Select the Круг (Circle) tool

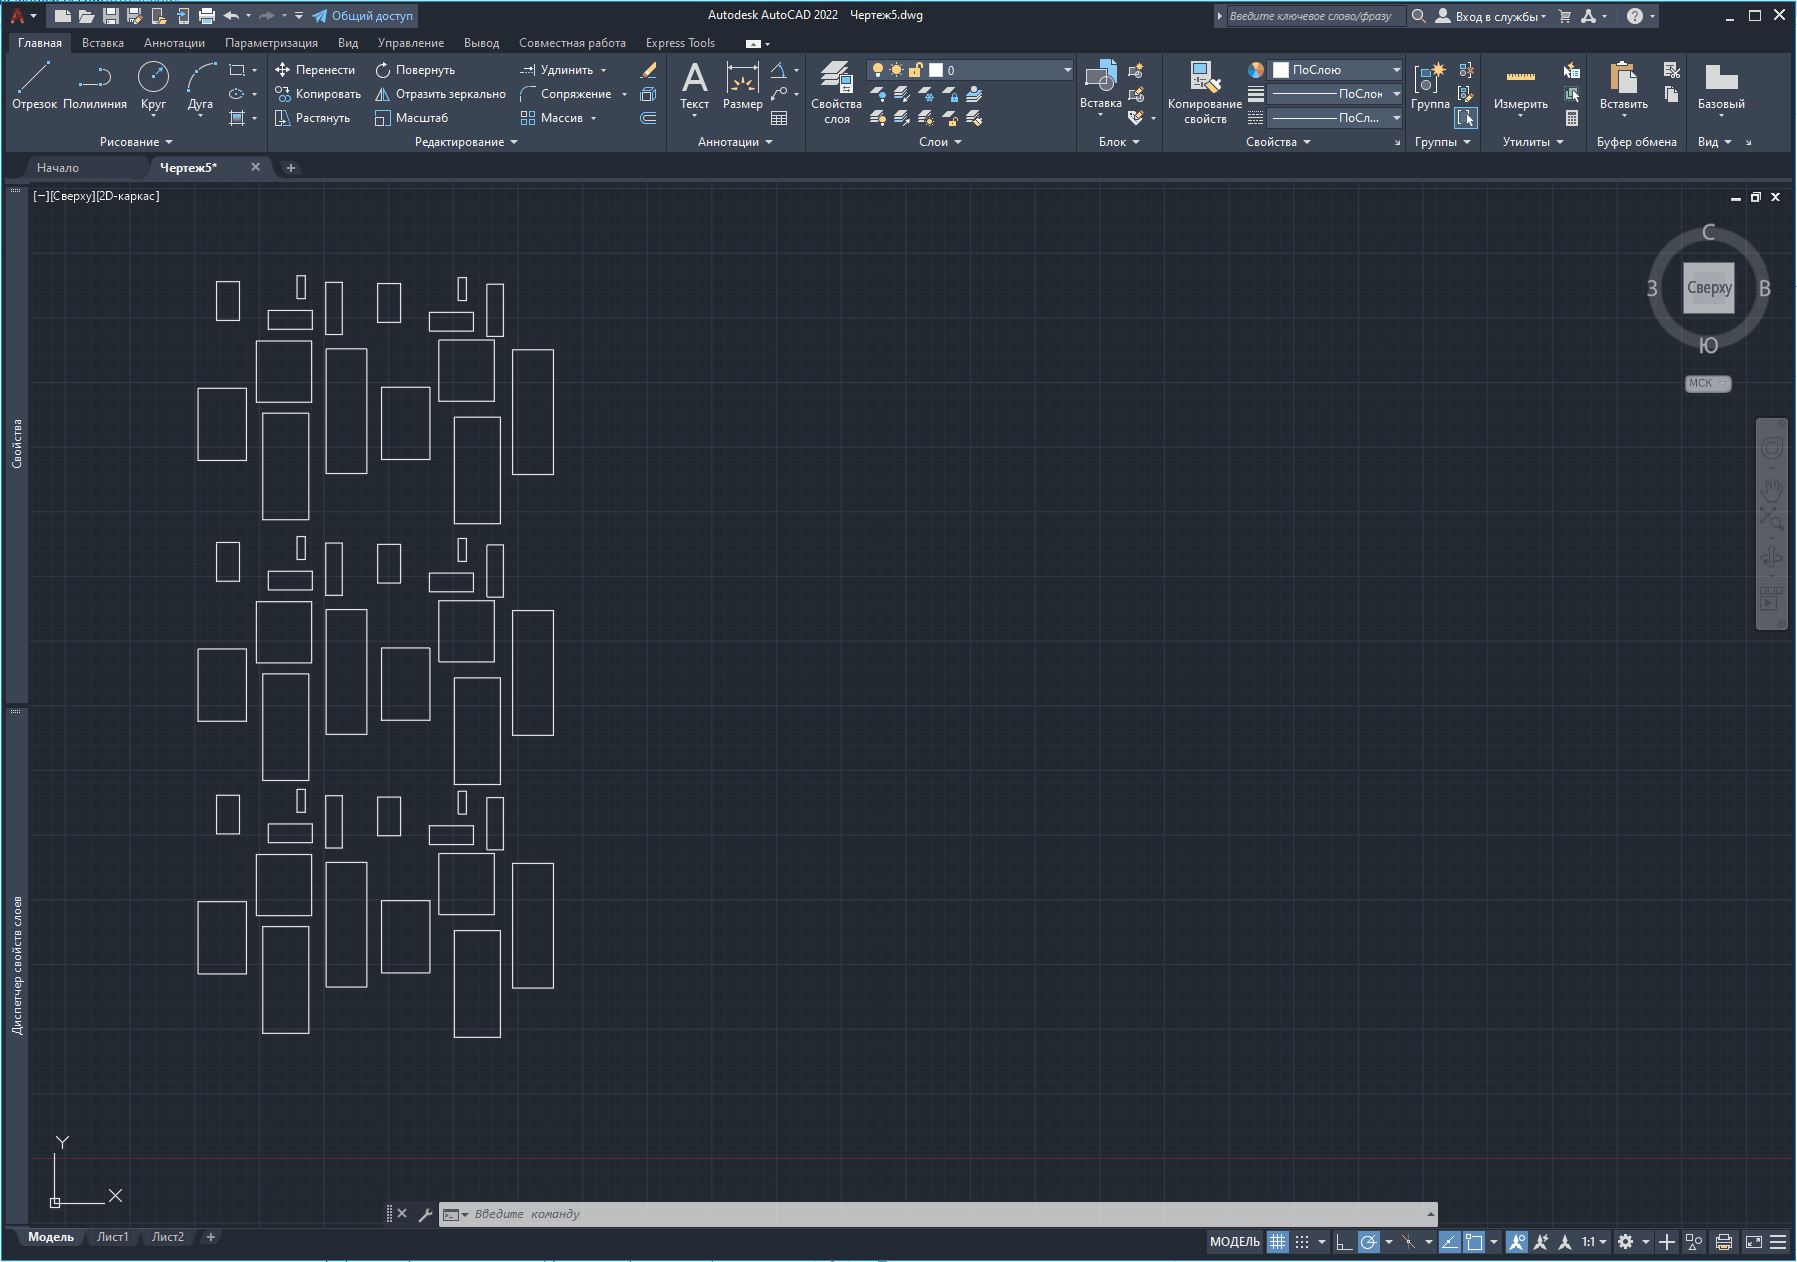[x=153, y=84]
